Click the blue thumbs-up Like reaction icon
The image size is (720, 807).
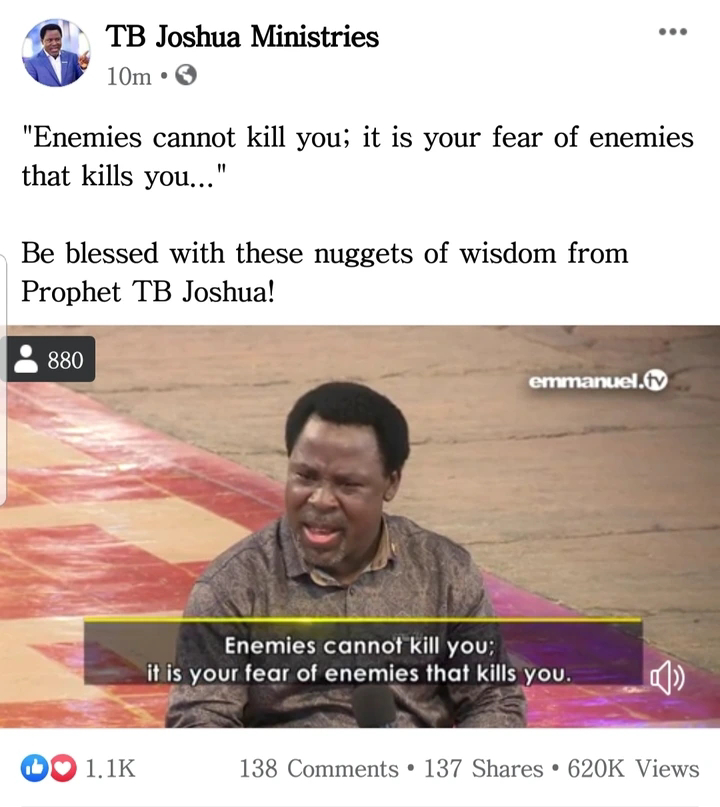[34, 768]
